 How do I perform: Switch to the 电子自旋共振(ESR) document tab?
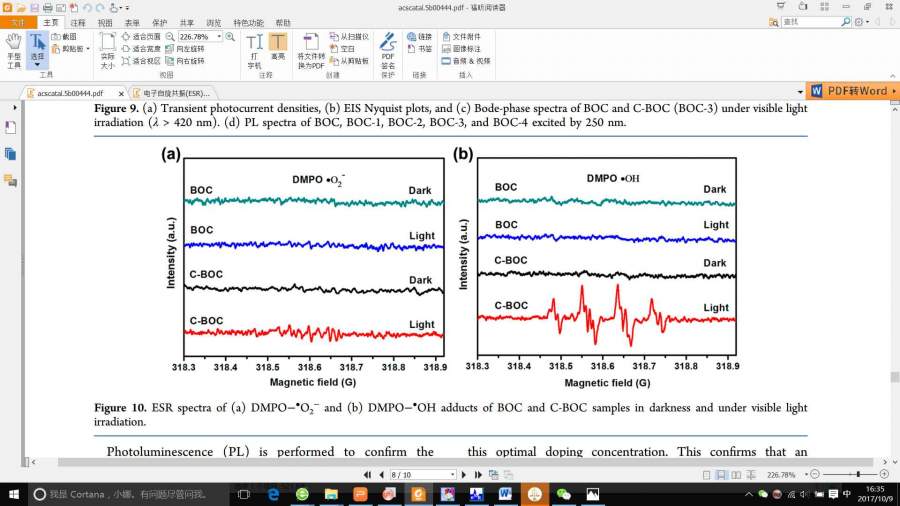tap(176, 93)
